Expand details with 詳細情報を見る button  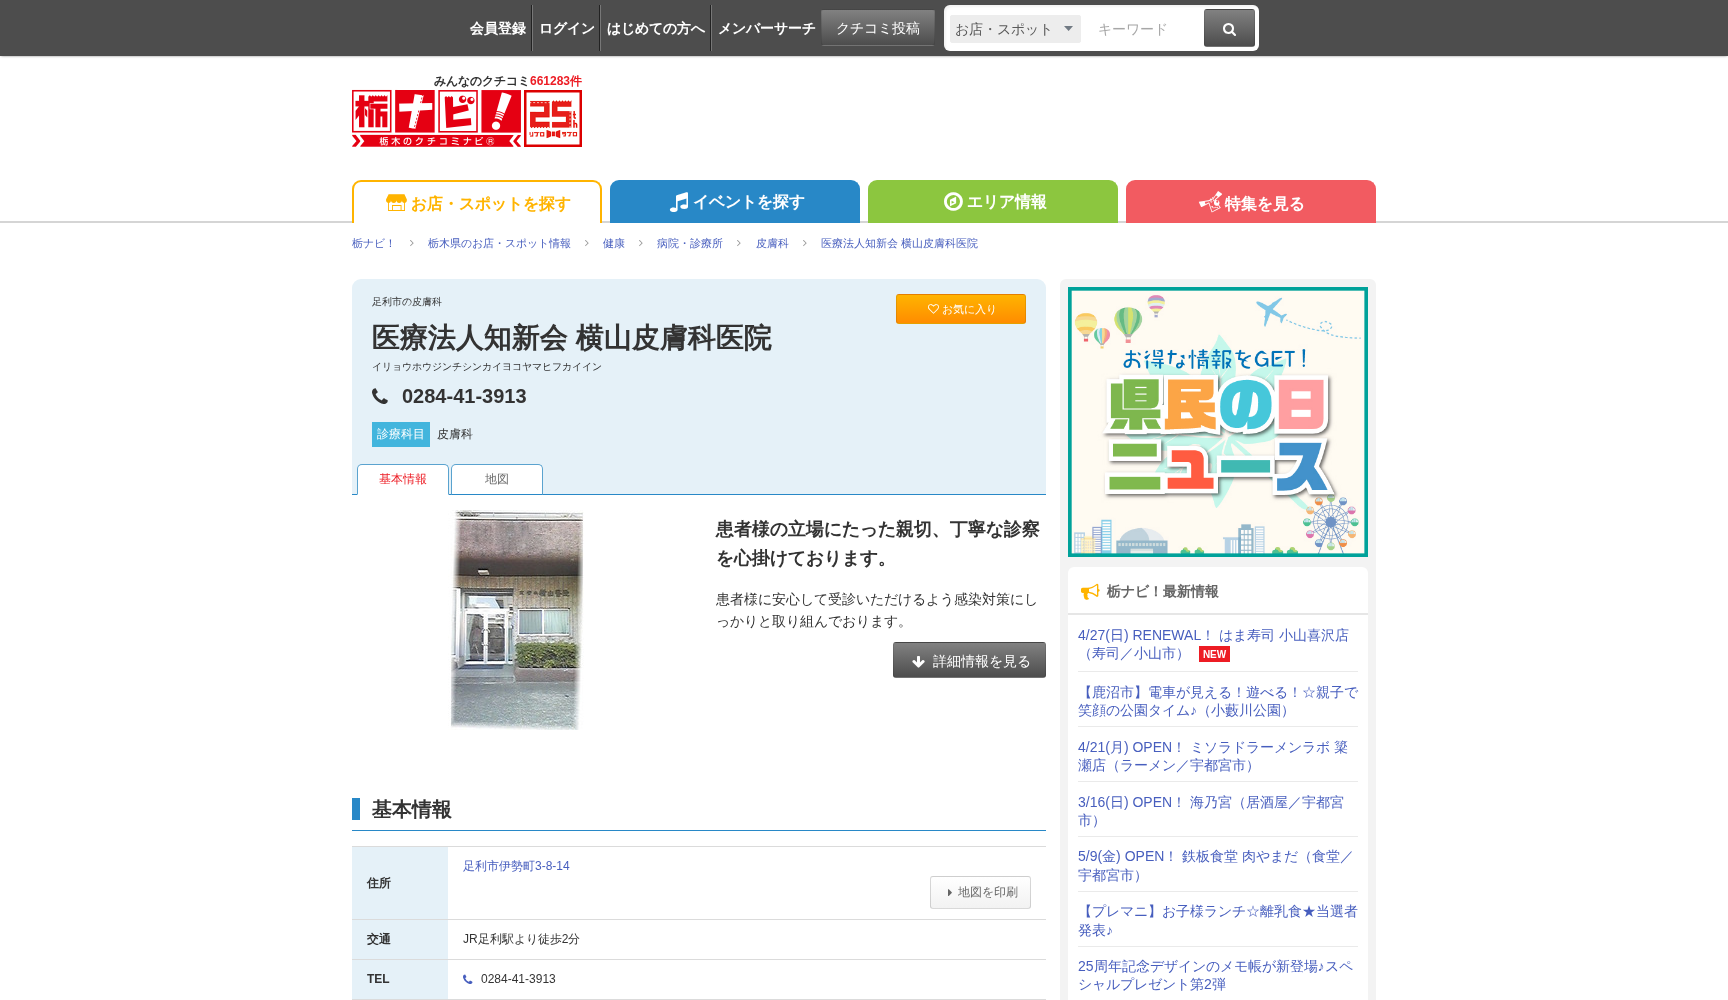click(969, 660)
